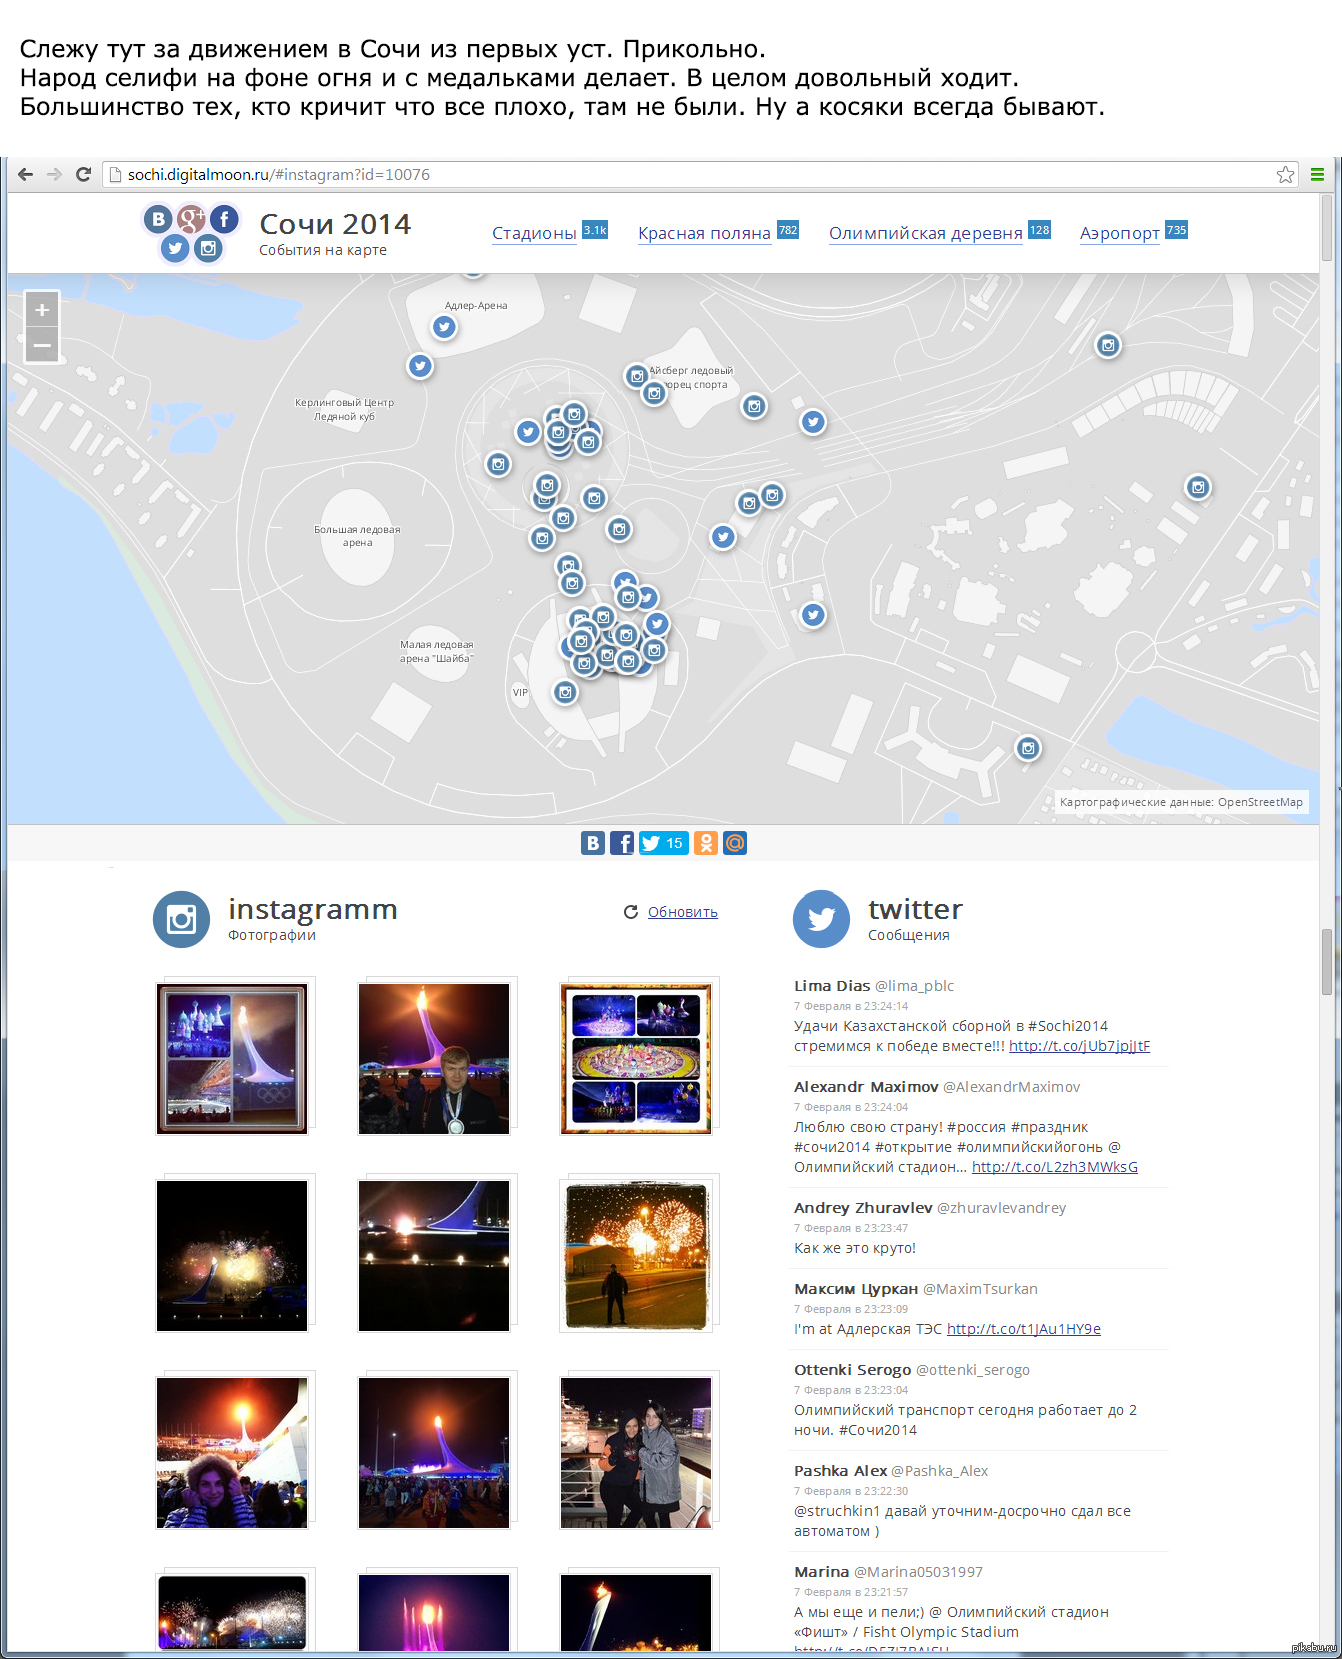Open link in Lima Dias tweet
The width and height of the screenshot is (1342, 1659).
point(1079,1046)
